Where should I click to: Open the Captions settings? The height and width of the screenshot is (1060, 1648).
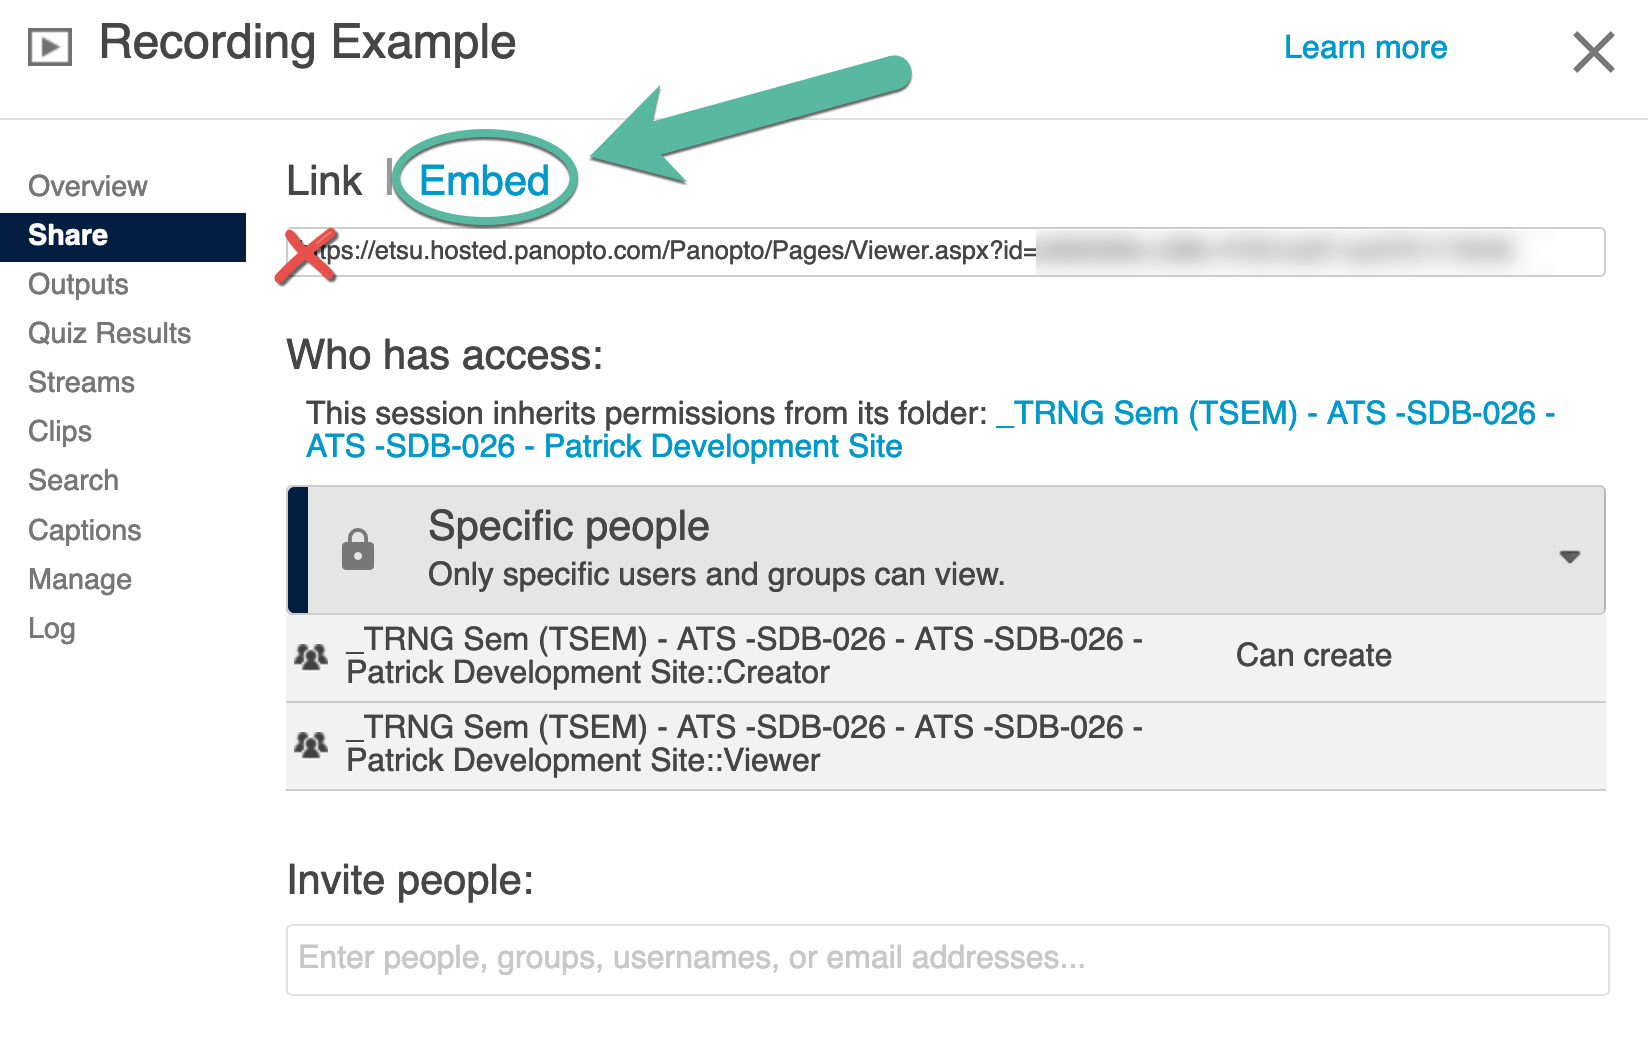85,530
